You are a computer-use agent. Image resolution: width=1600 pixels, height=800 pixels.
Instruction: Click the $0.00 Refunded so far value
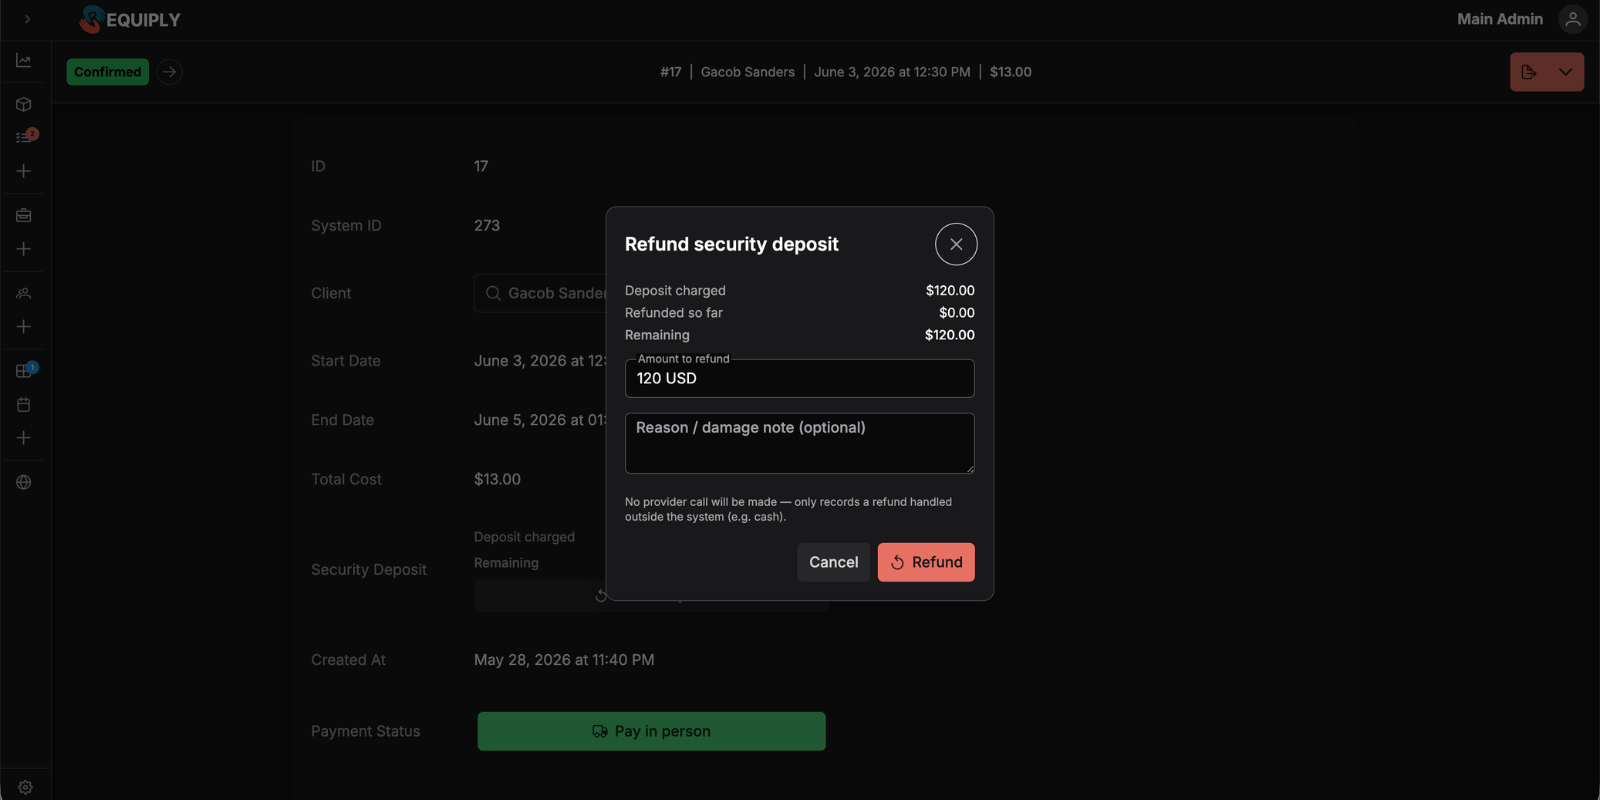[x=957, y=313]
